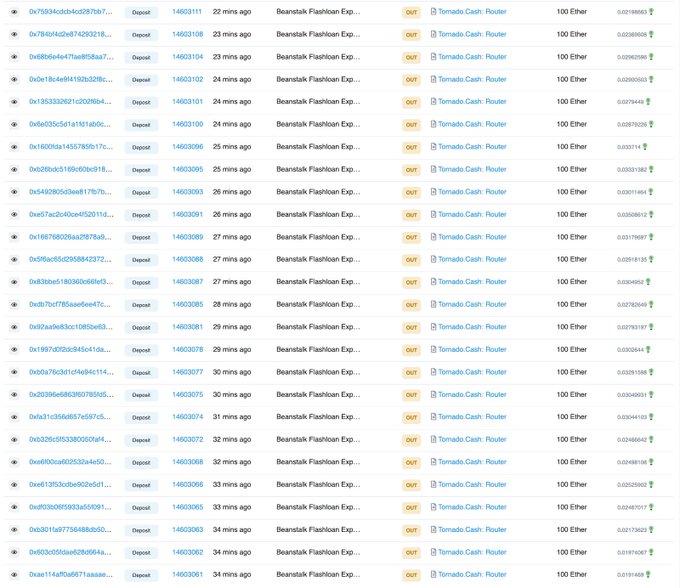680x588 pixels.
Task: Click contract icon in block 14603085 row
Action: click(433, 304)
